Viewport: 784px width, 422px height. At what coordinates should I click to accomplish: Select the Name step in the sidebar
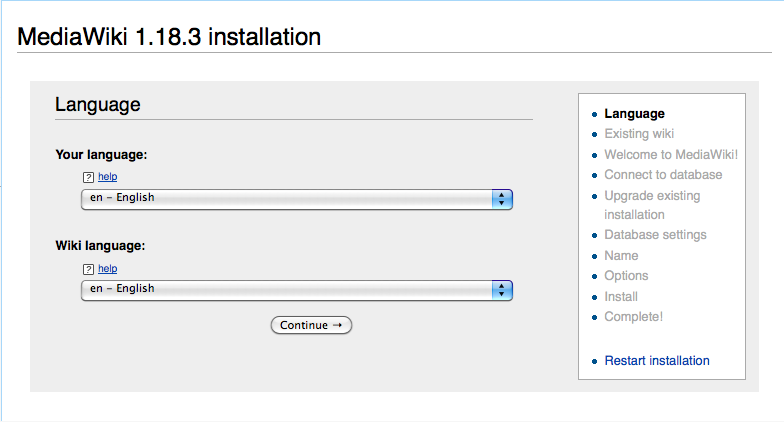point(621,256)
